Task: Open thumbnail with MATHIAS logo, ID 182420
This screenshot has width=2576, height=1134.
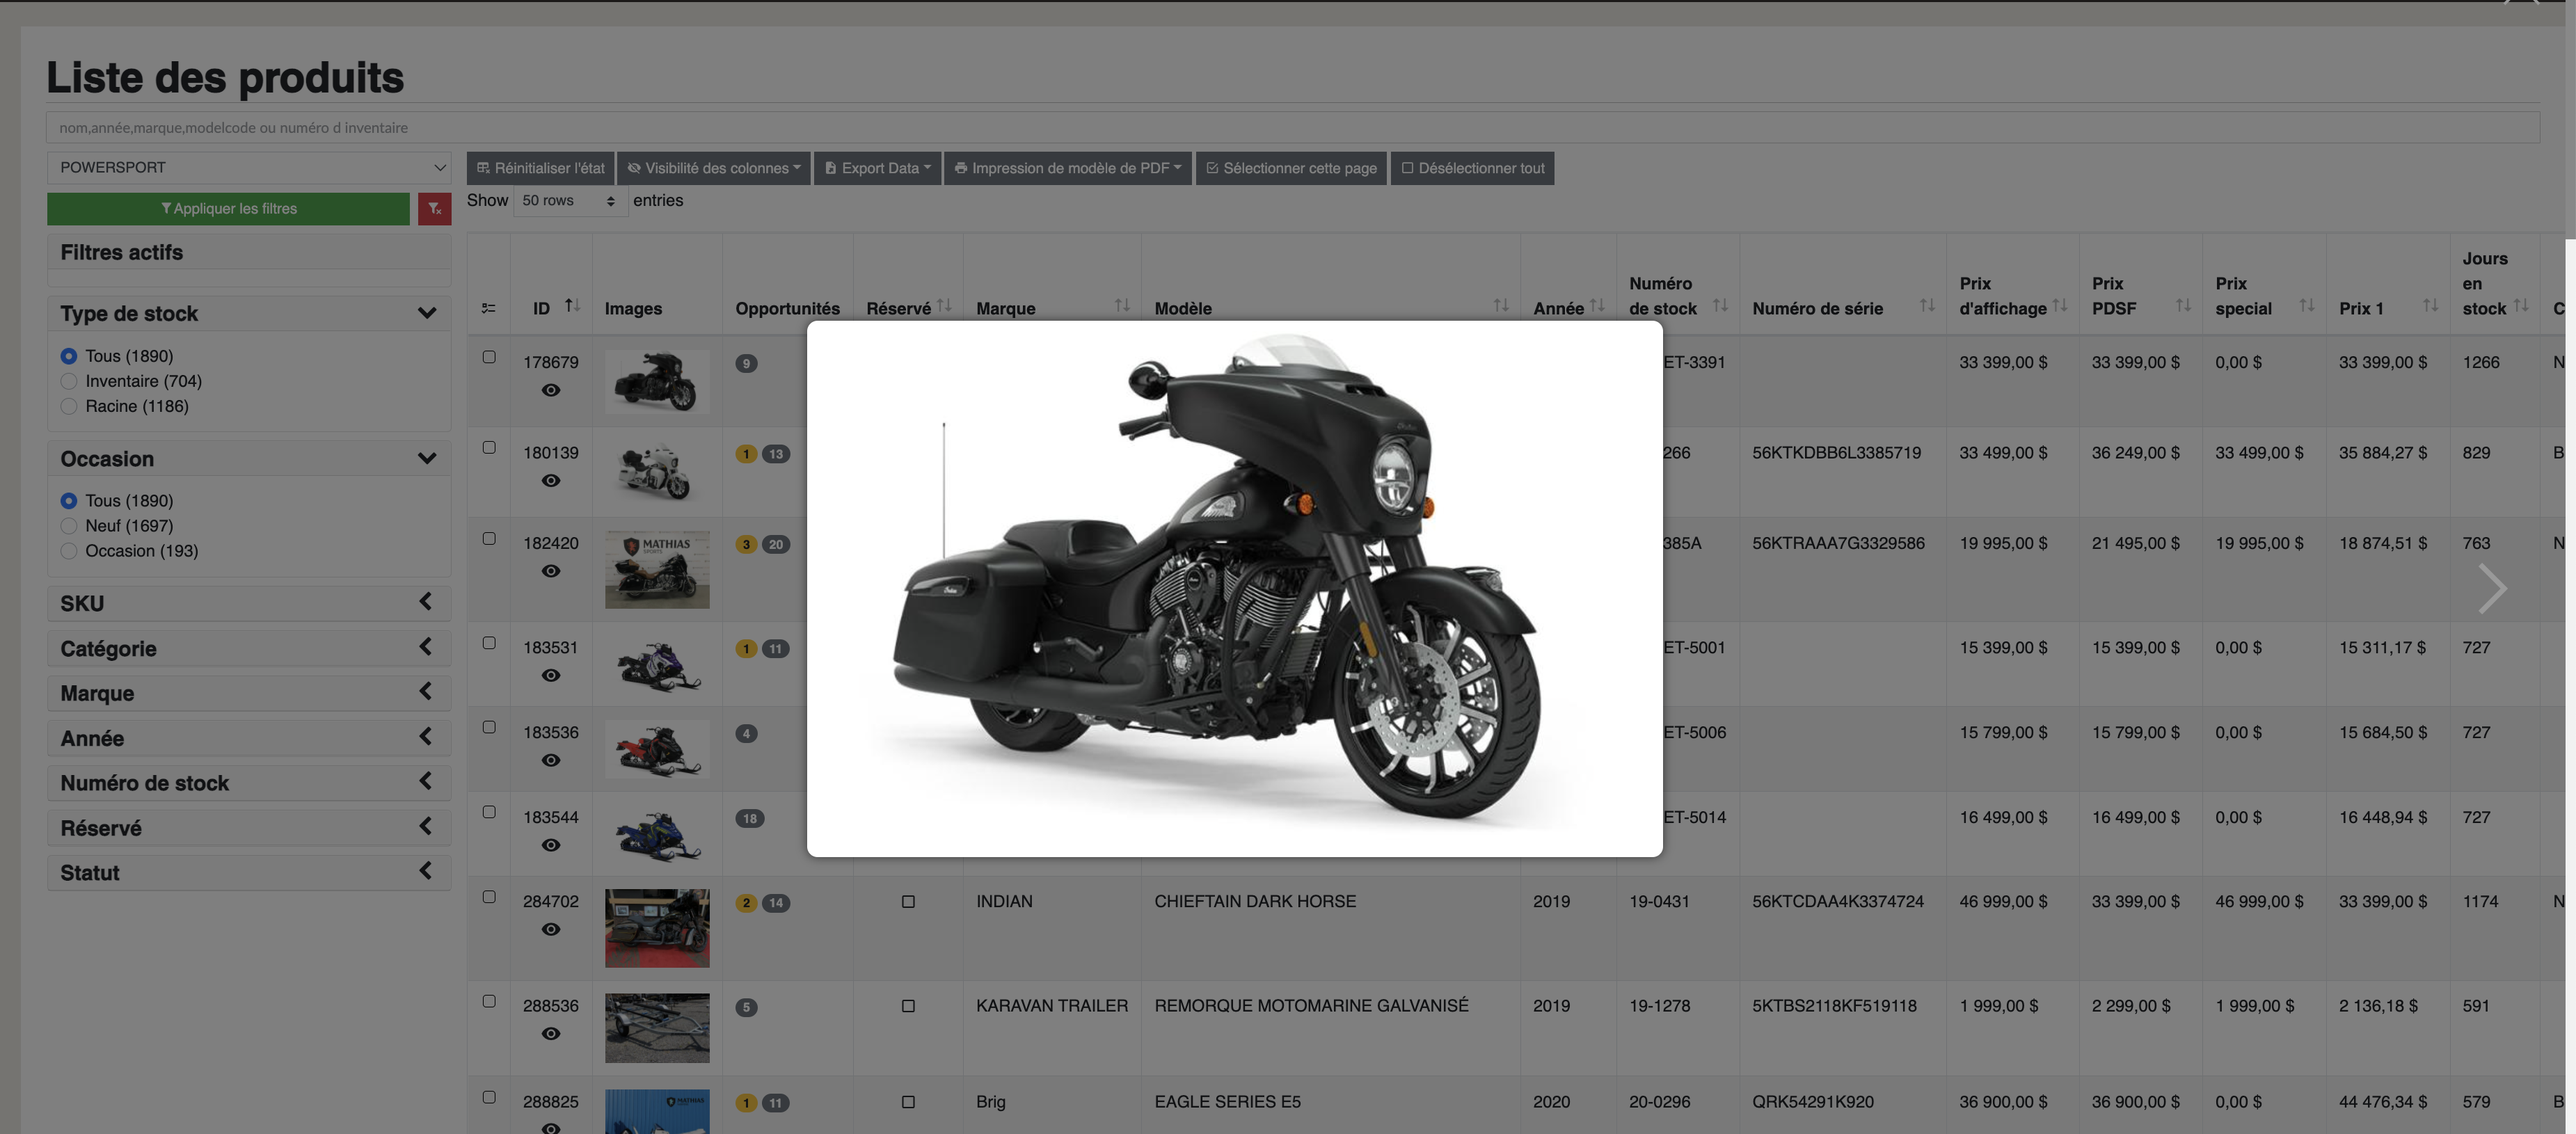Action: pyautogui.click(x=657, y=570)
